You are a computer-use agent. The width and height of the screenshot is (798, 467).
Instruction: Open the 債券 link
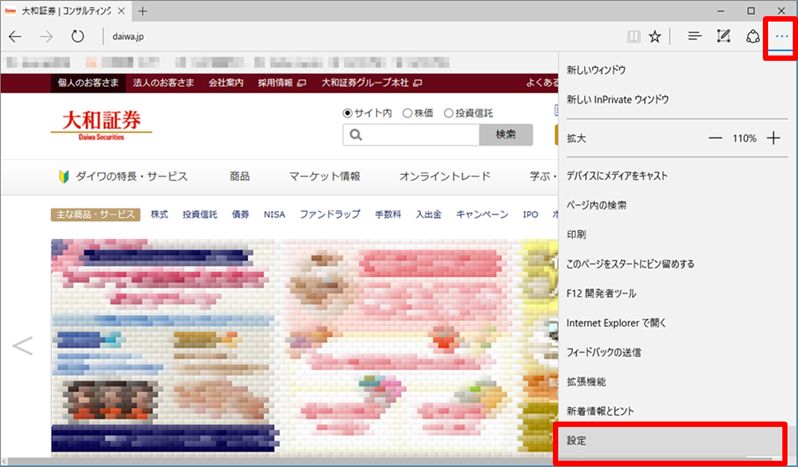pyautogui.click(x=241, y=214)
